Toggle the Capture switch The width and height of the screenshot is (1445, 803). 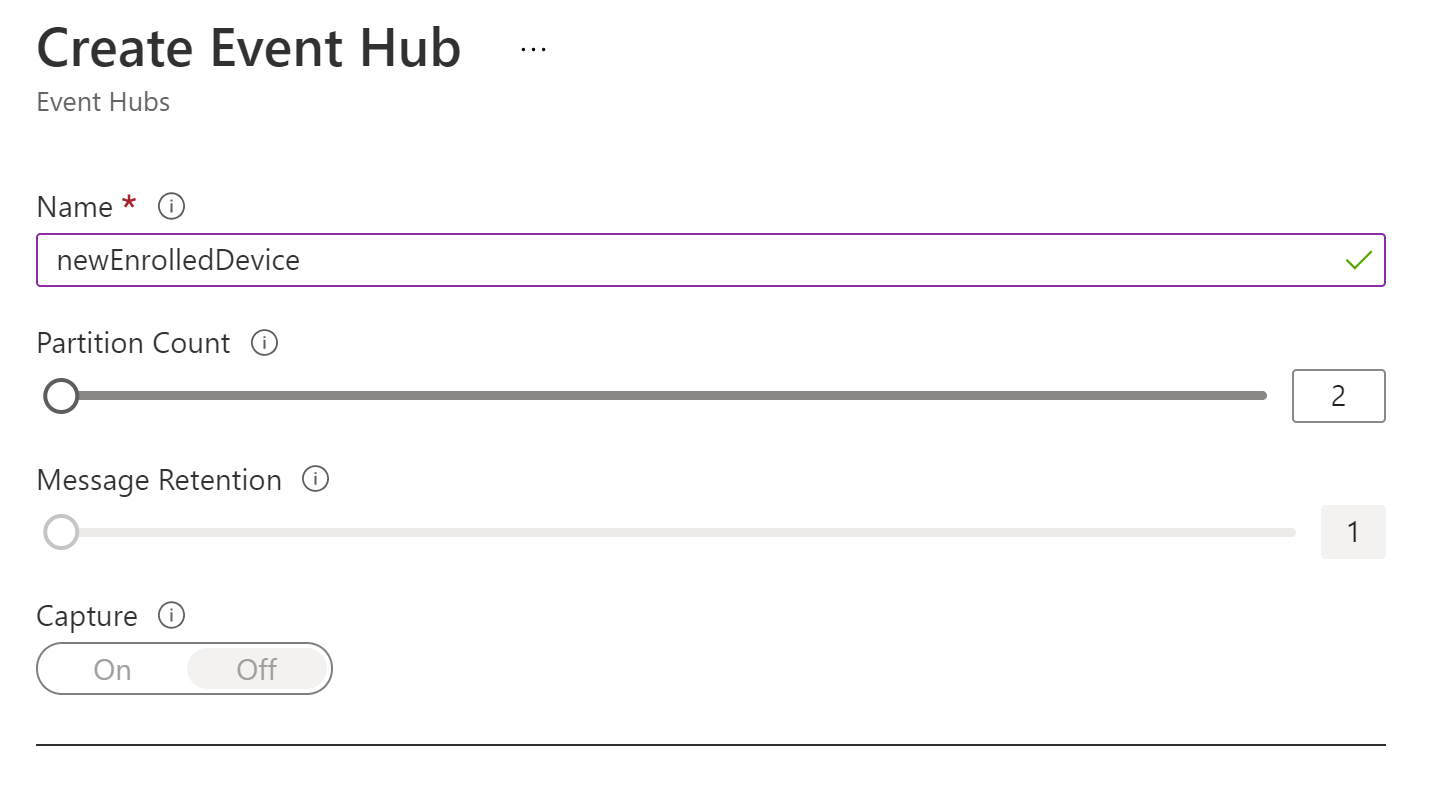(x=185, y=669)
